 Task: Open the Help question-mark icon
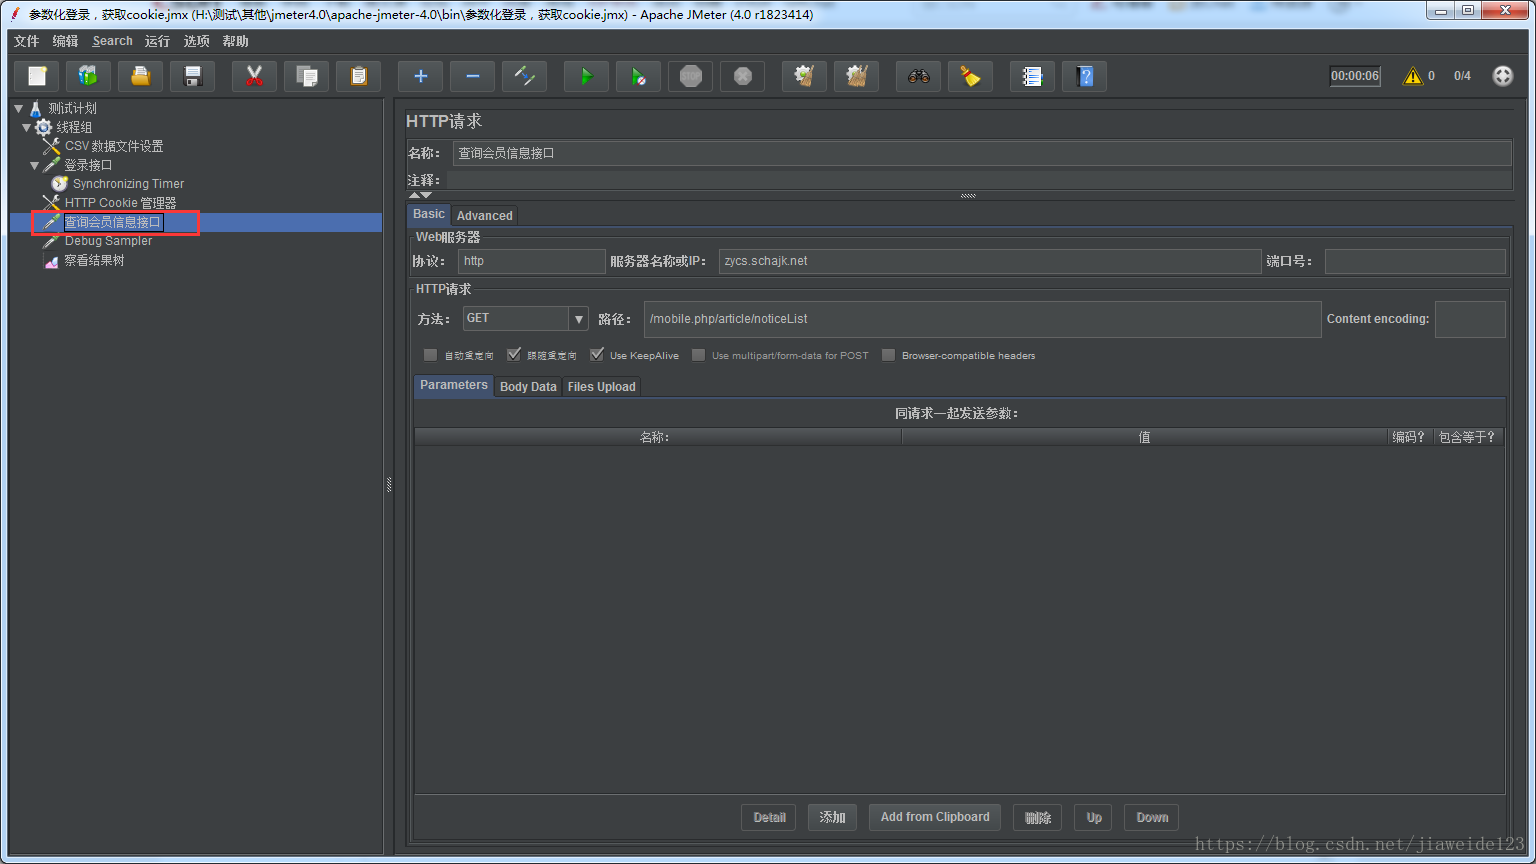point(1085,76)
